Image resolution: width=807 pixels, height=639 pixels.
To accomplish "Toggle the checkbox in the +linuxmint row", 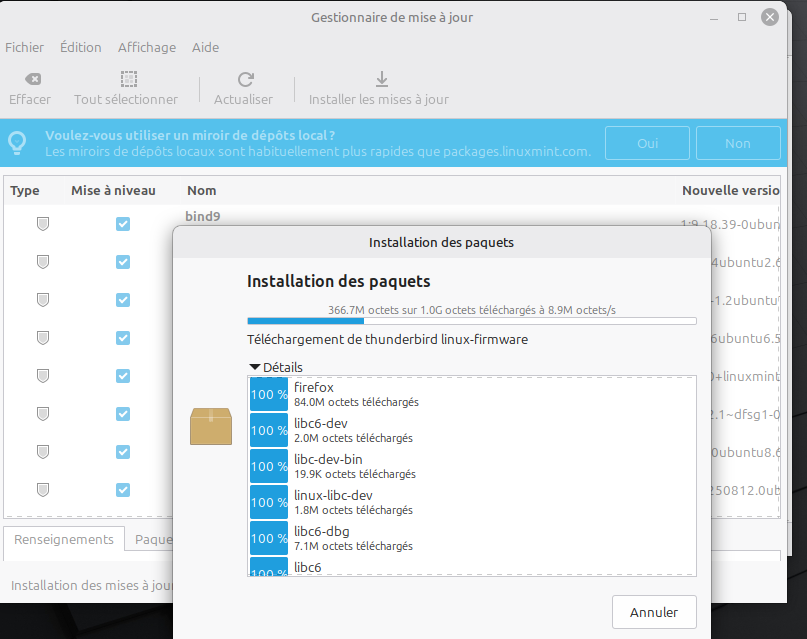I will point(122,376).
